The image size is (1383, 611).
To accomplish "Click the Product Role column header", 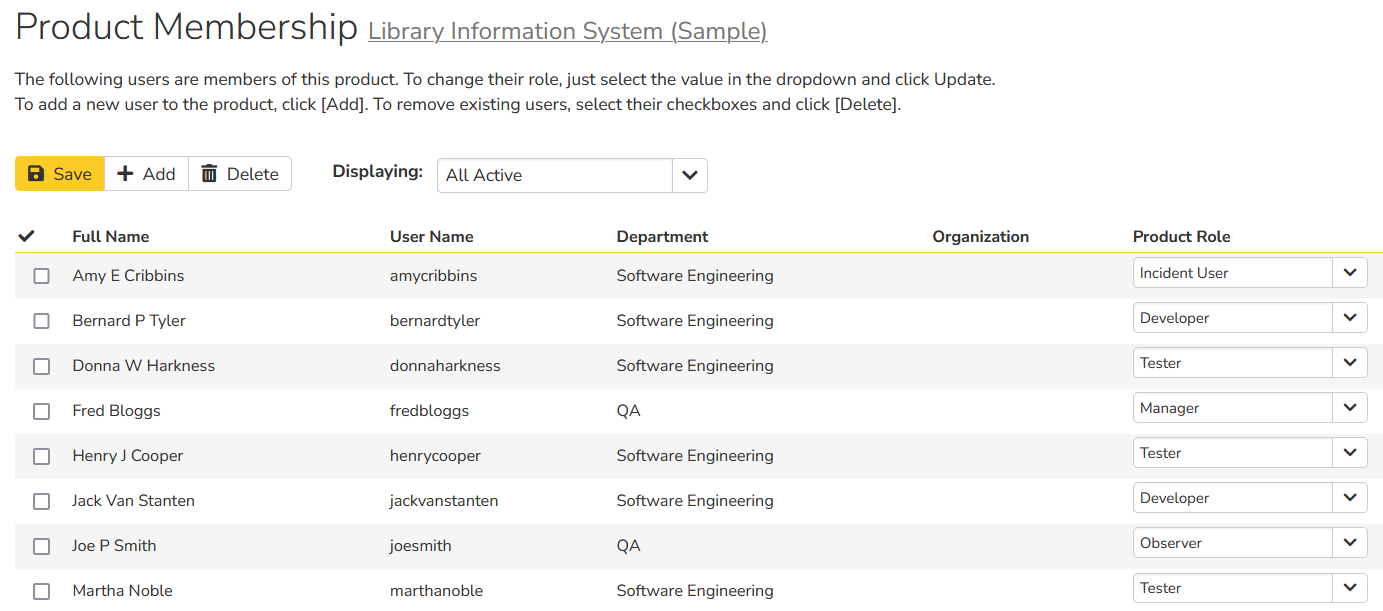I will tap(1181, 237).
